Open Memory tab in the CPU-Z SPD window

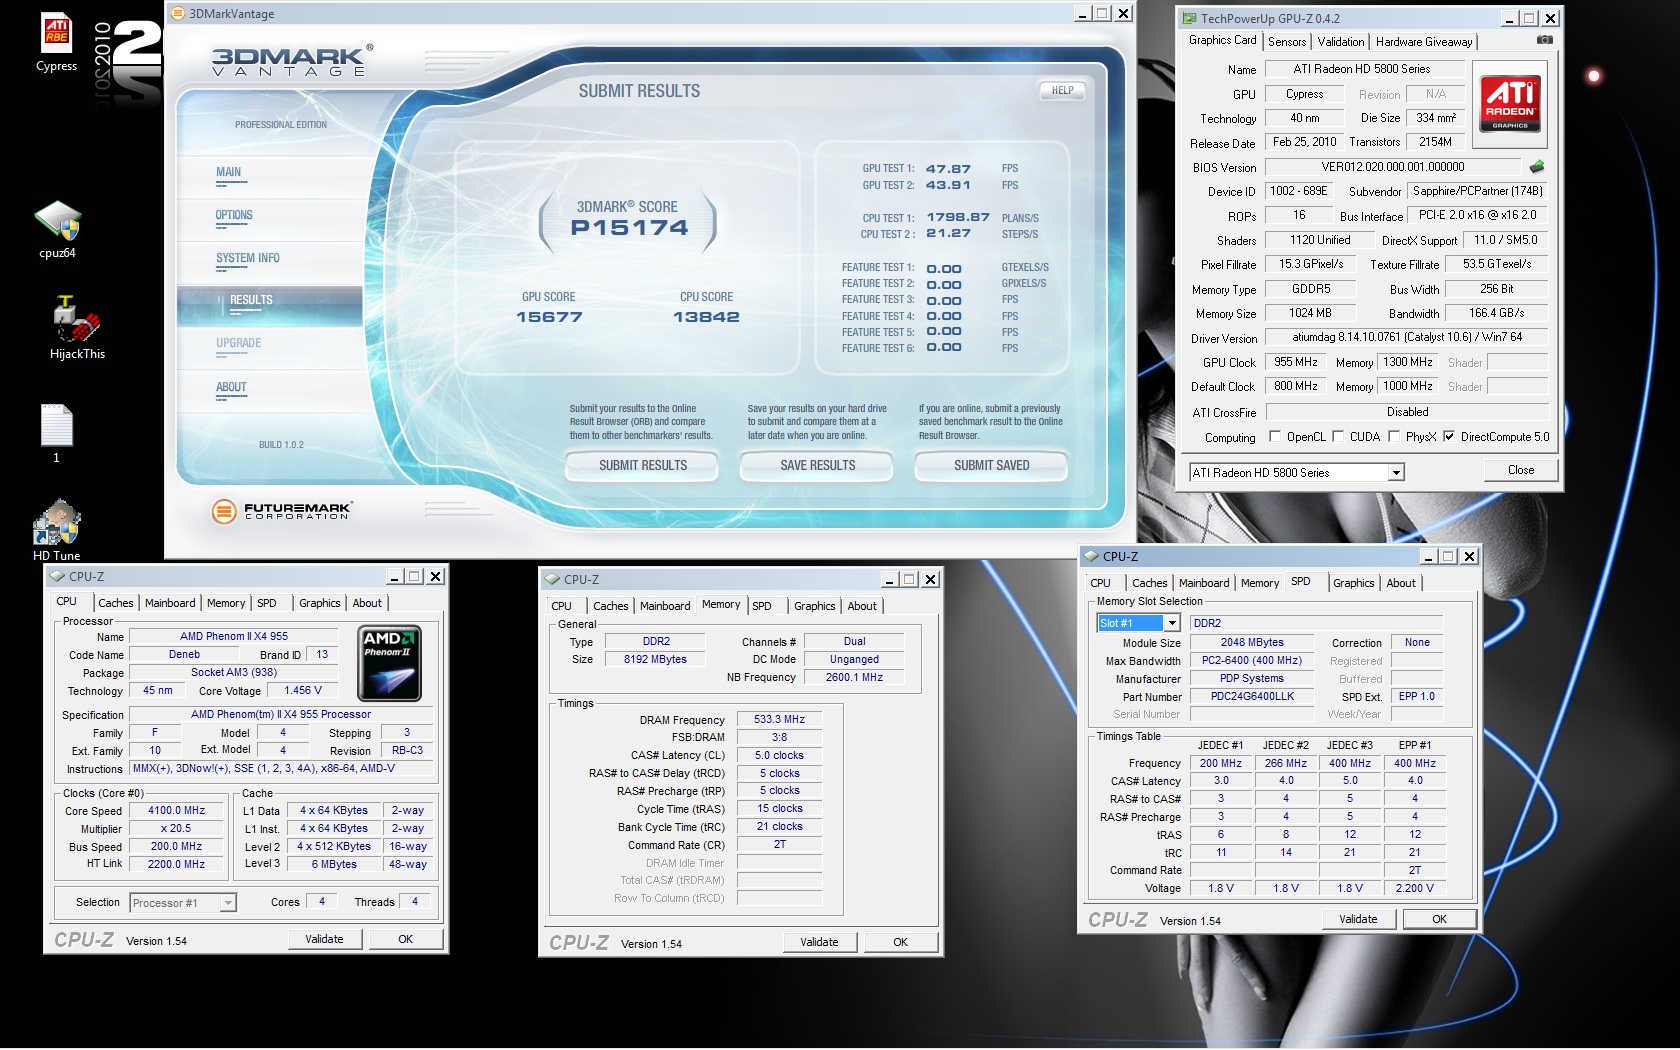click(1260, 583)
